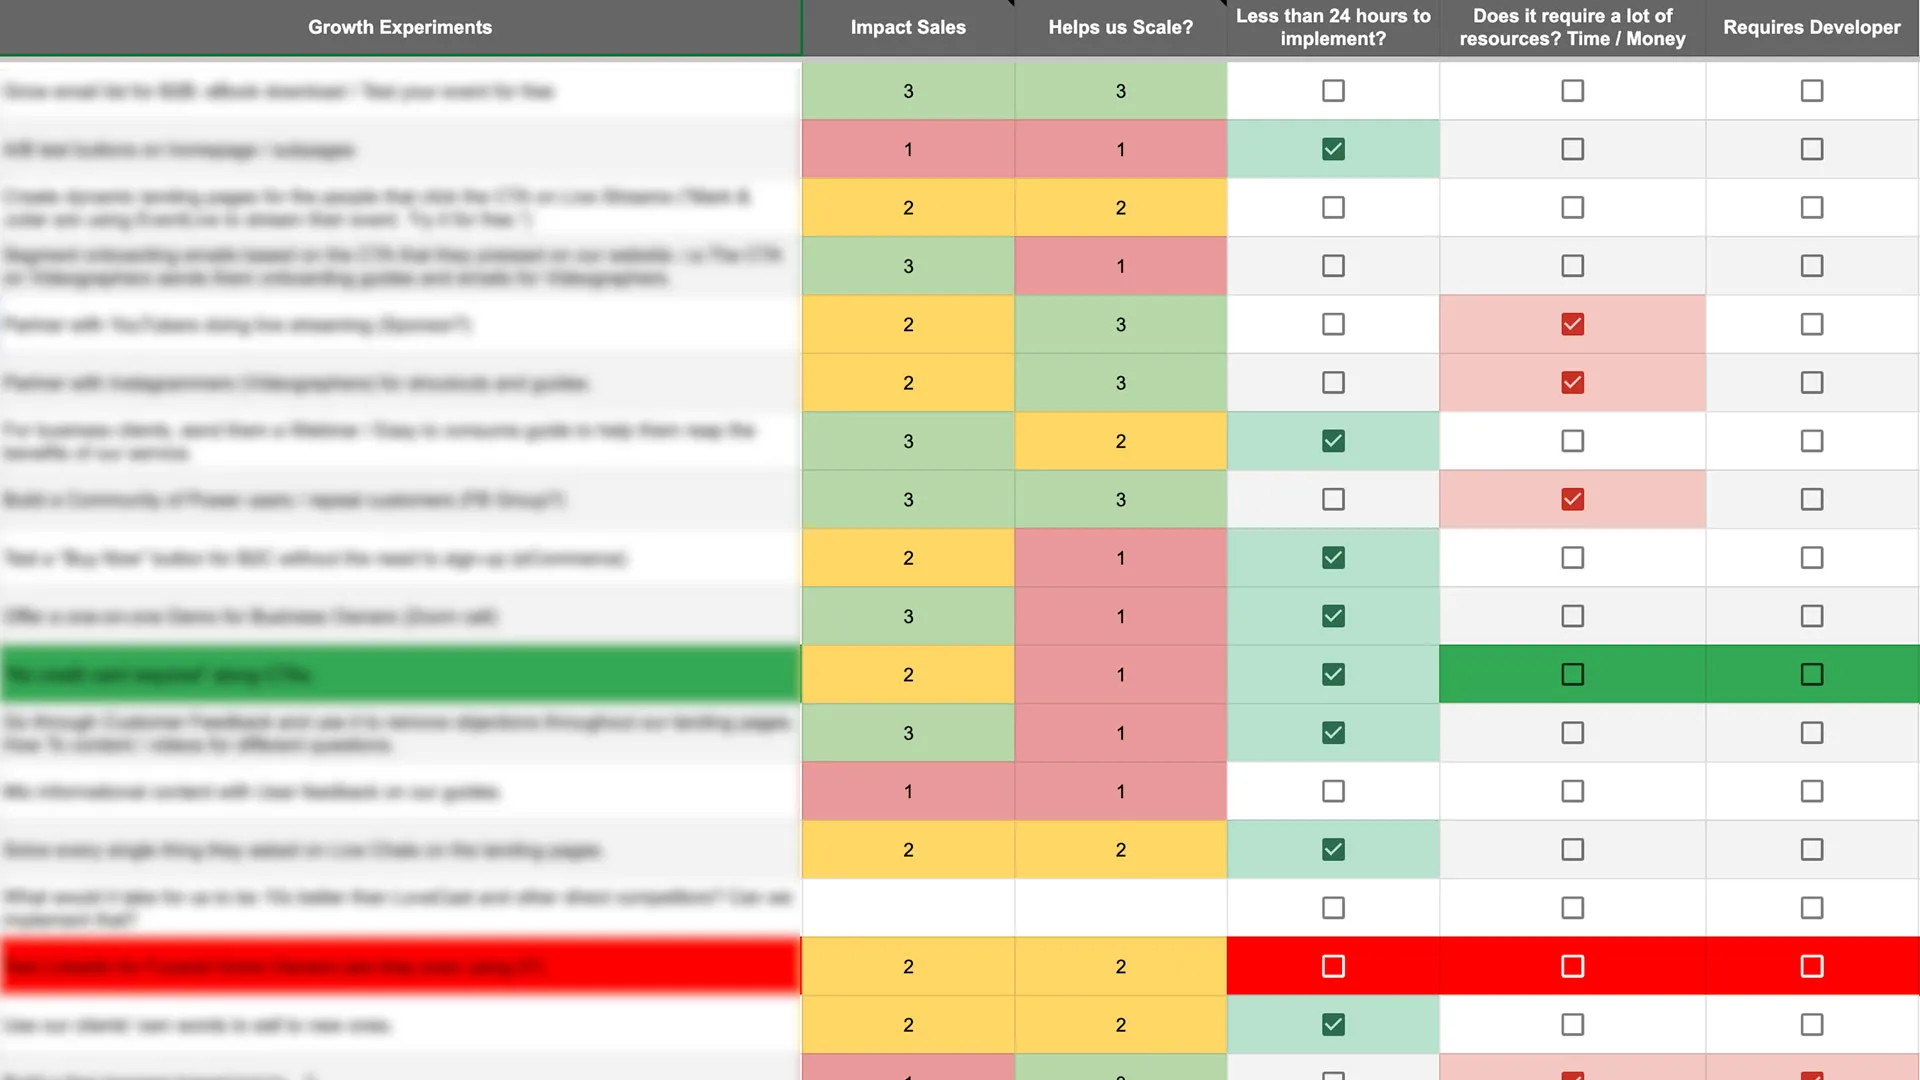Check 'Less than 24 hours' in the empty blank-score row
The width and height of the screenshot is (1920, 1080).
pos(1333,908)
